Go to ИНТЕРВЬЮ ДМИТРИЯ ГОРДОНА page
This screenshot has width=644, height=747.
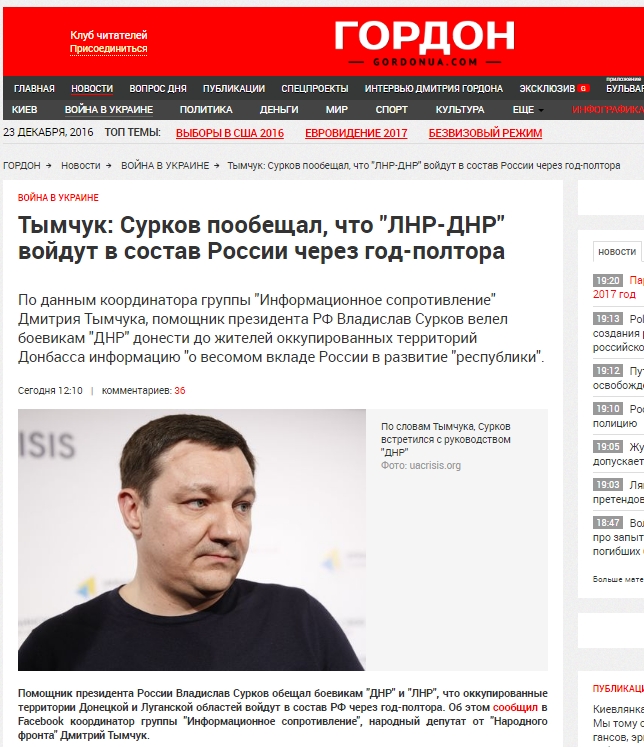tap(433, 89)
